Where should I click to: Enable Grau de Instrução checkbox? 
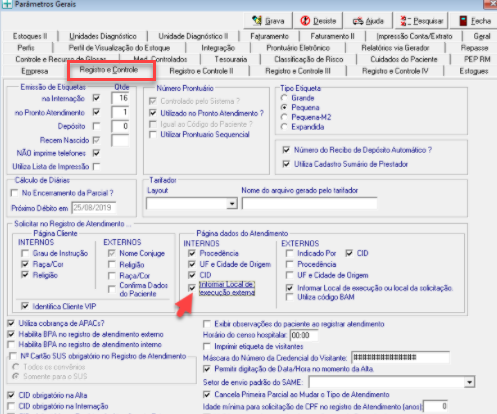[25, 253]
